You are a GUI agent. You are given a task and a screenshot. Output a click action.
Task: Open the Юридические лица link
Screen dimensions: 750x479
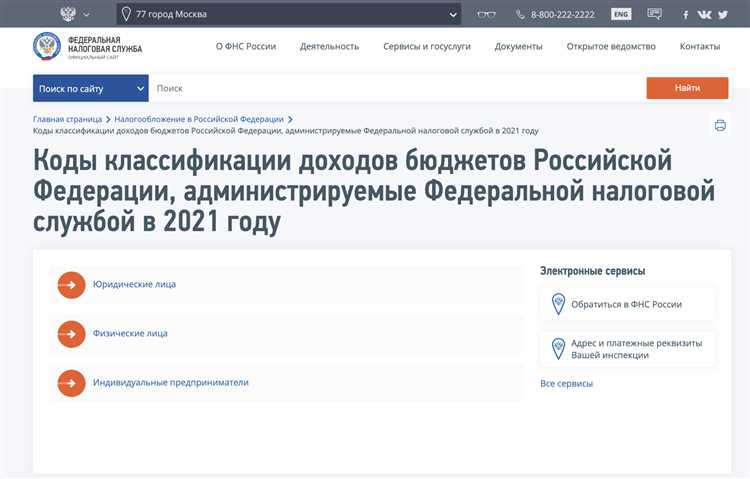[x=134, y=284]
